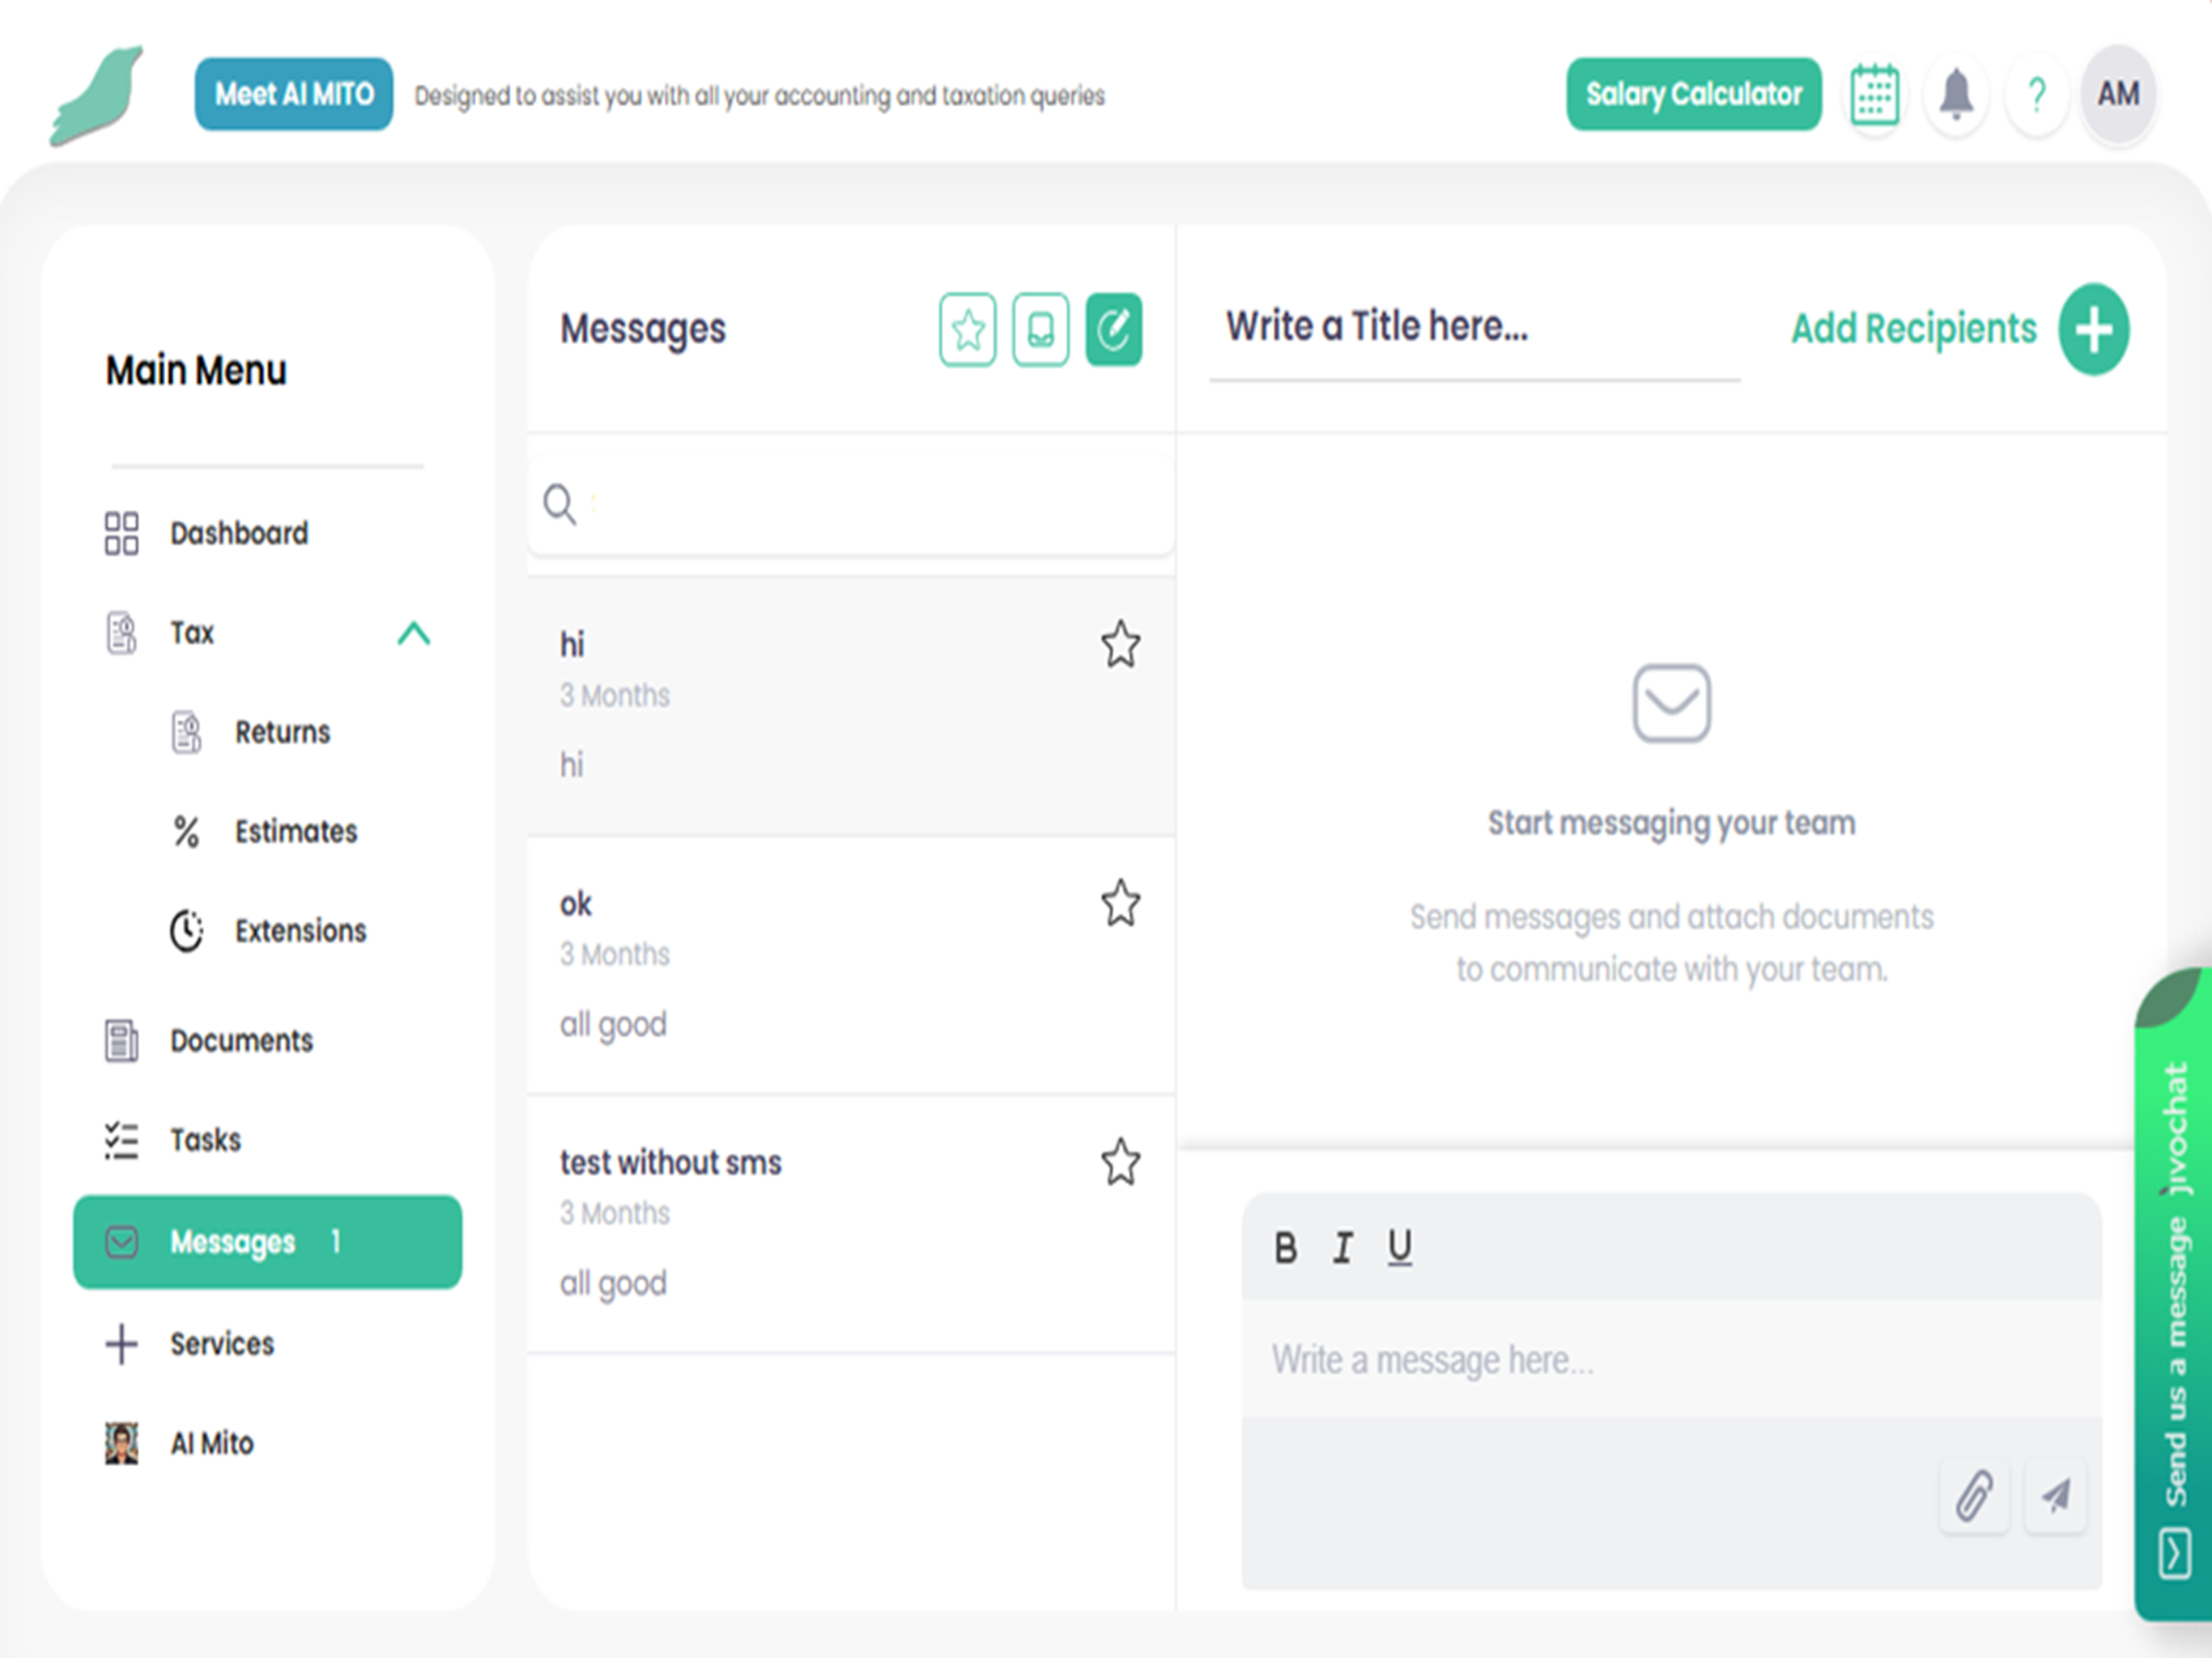Click the messages search field
Image resolution: width=2212 pixels, height=1658 pixels.
pyautogui.click(x=851, y=503)
